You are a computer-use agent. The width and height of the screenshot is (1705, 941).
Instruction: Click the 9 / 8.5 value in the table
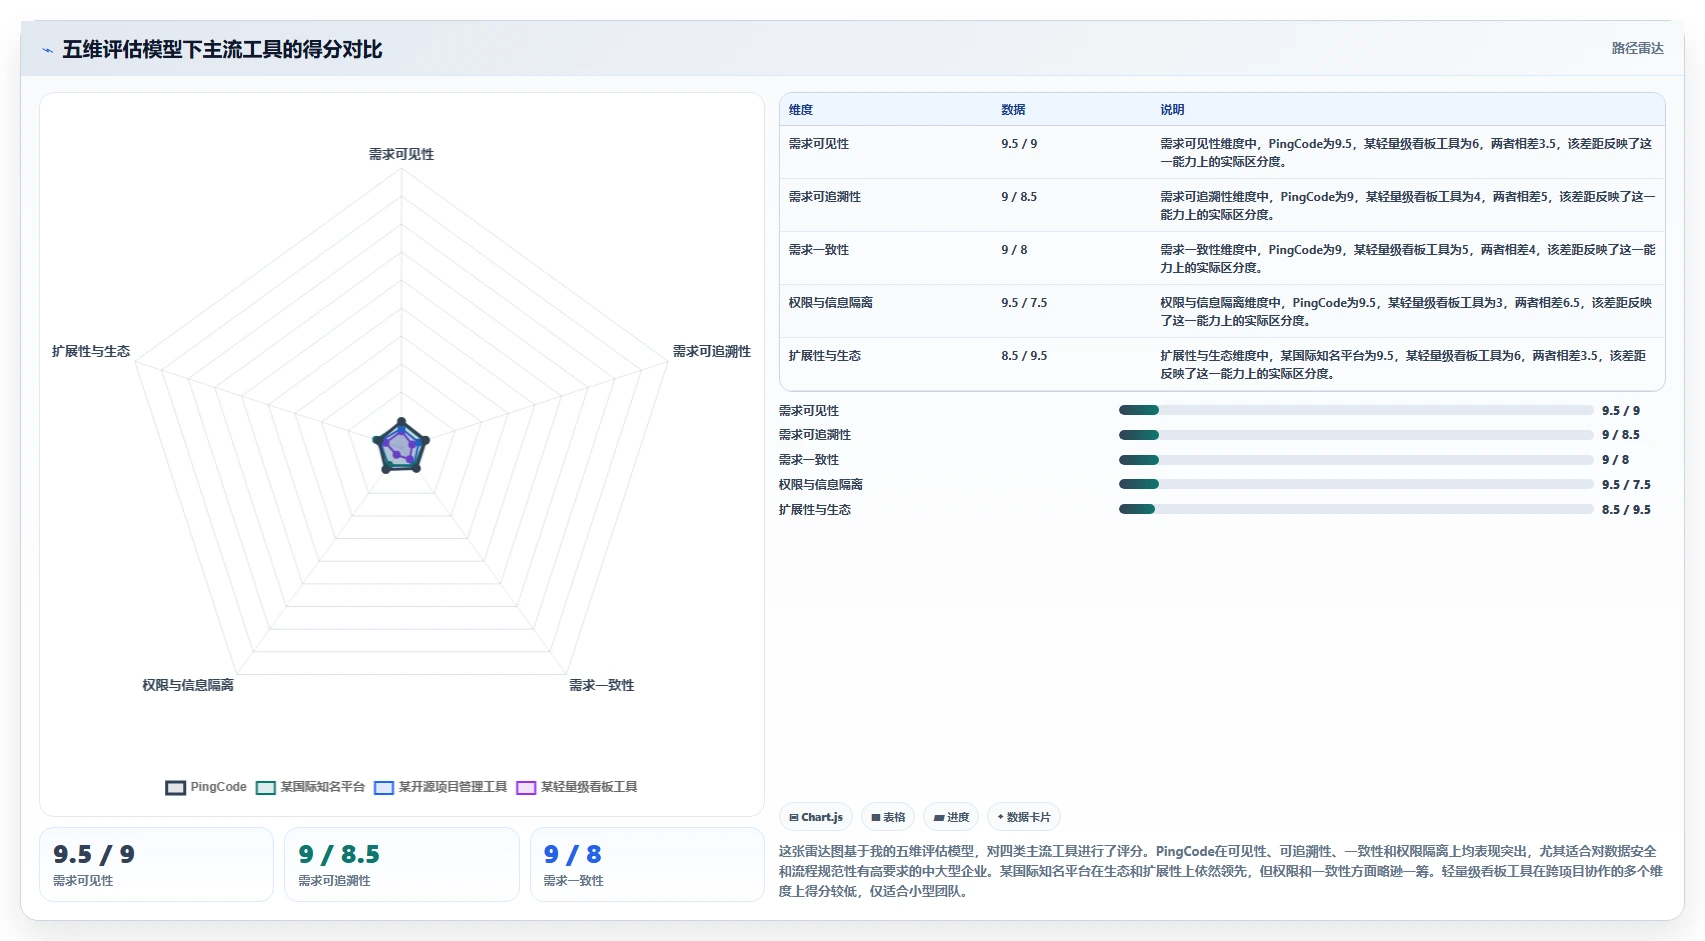(1019, 197)
